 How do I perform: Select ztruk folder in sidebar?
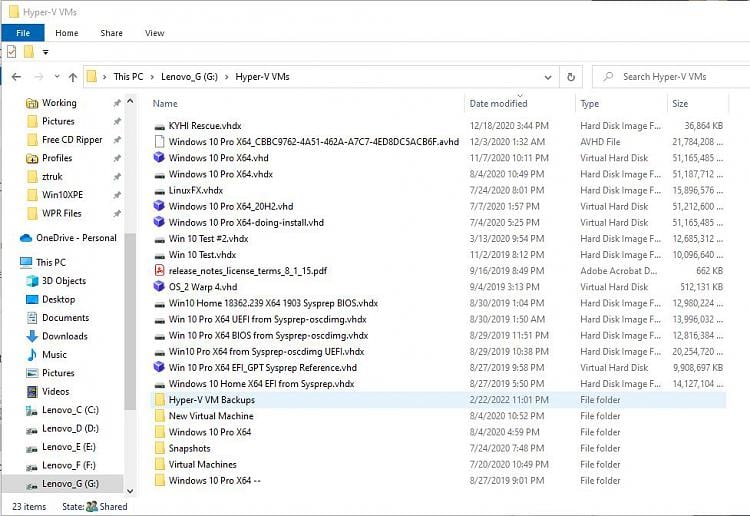[52, 176]
